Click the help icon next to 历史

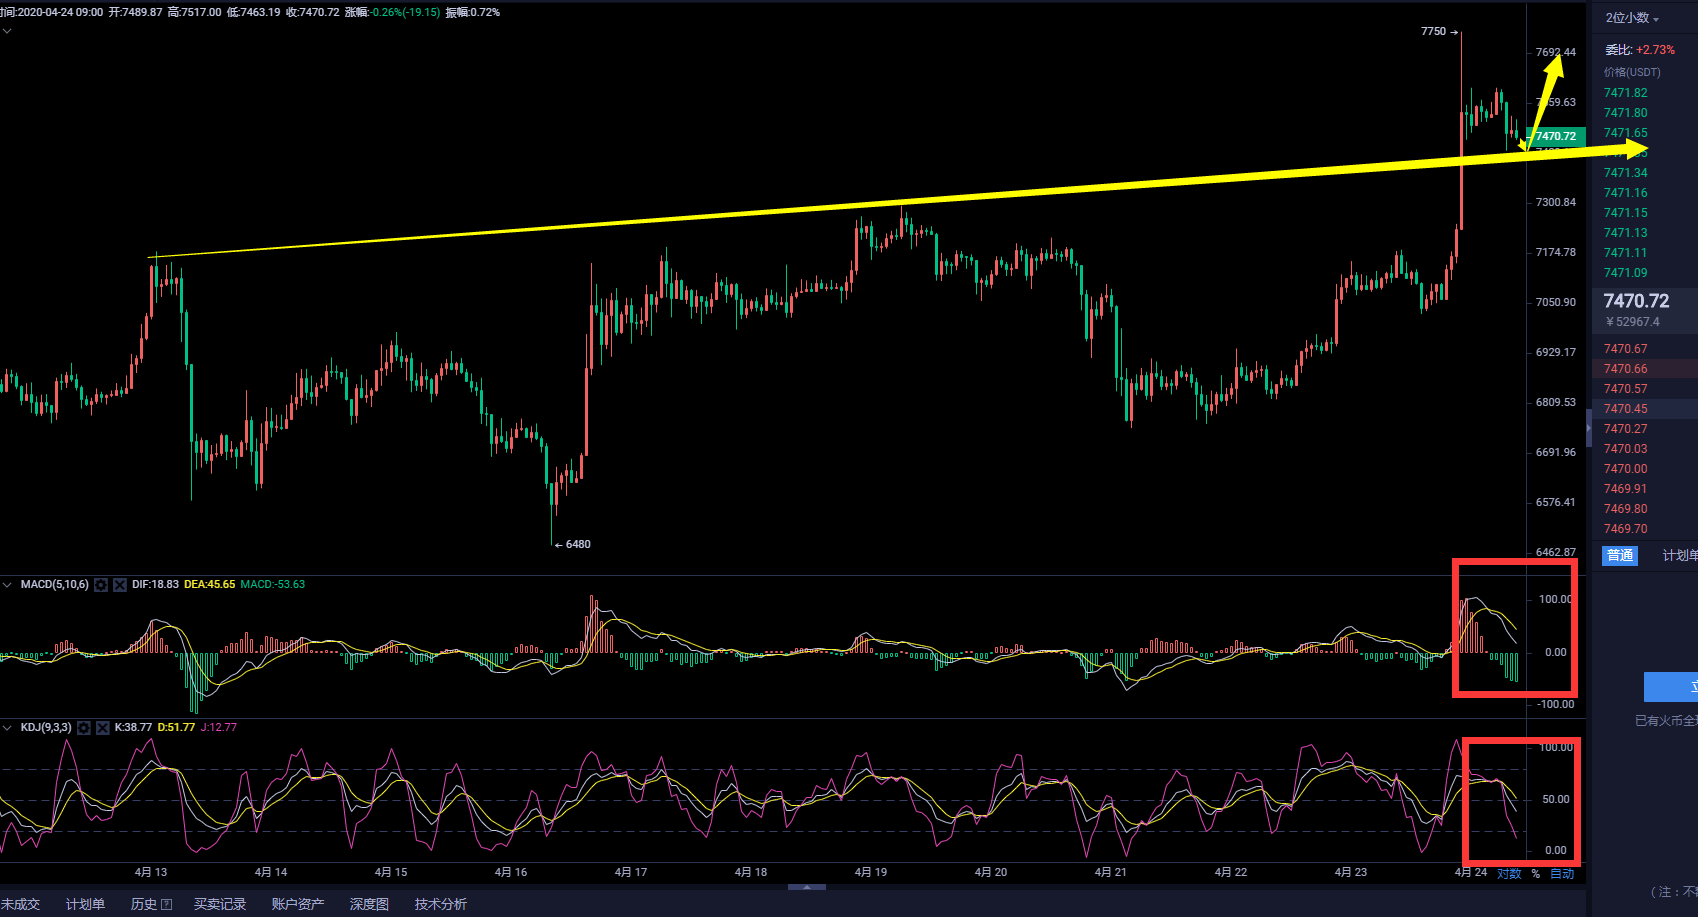[166, 904]
